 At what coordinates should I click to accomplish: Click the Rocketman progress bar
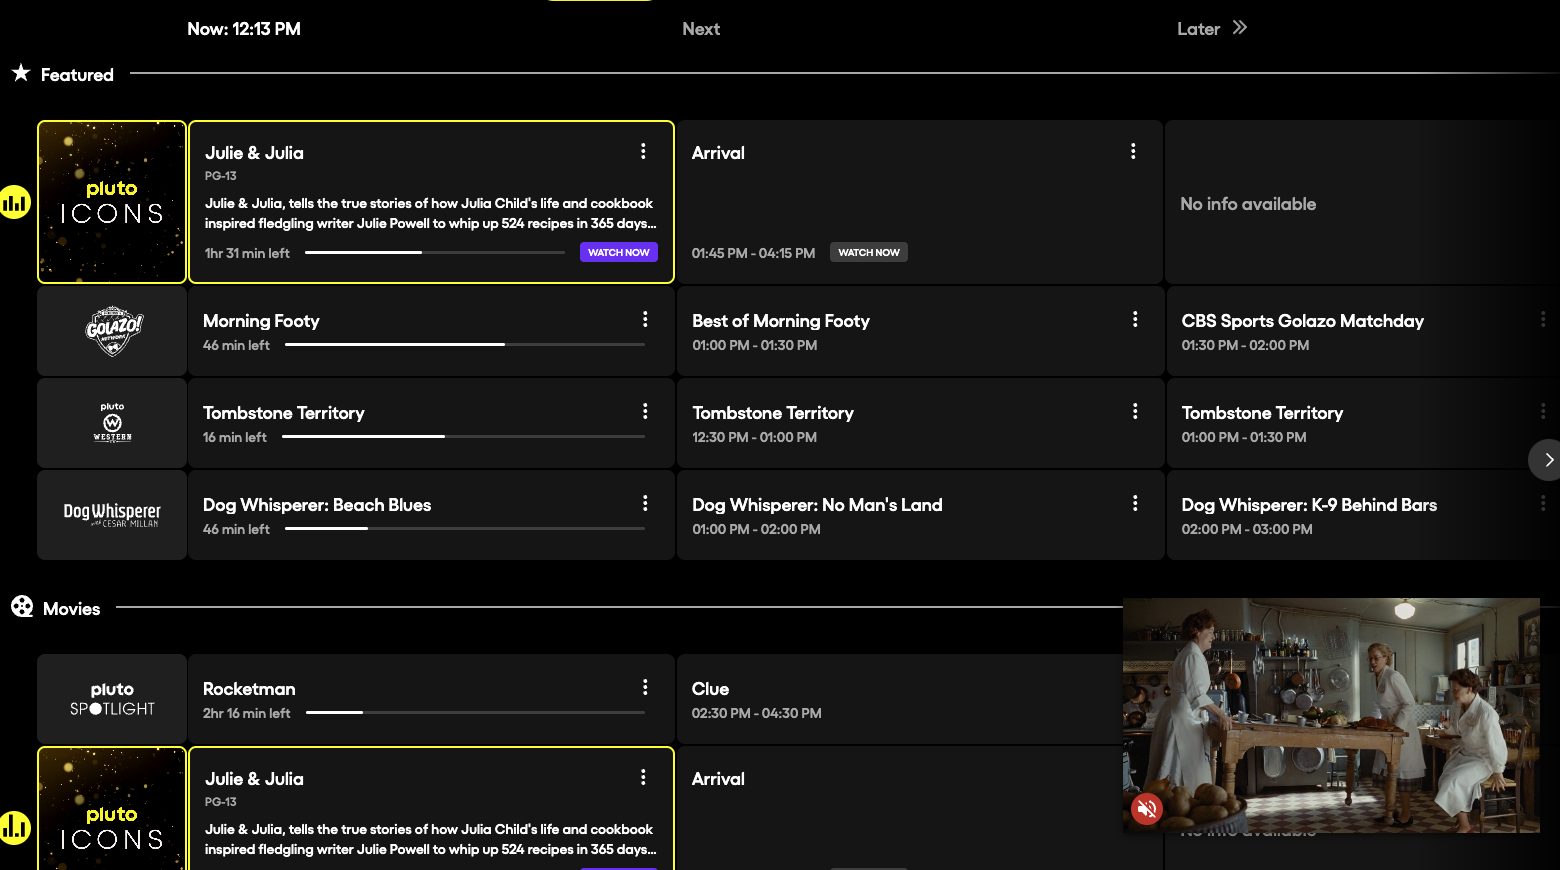[x=475, y=713]
